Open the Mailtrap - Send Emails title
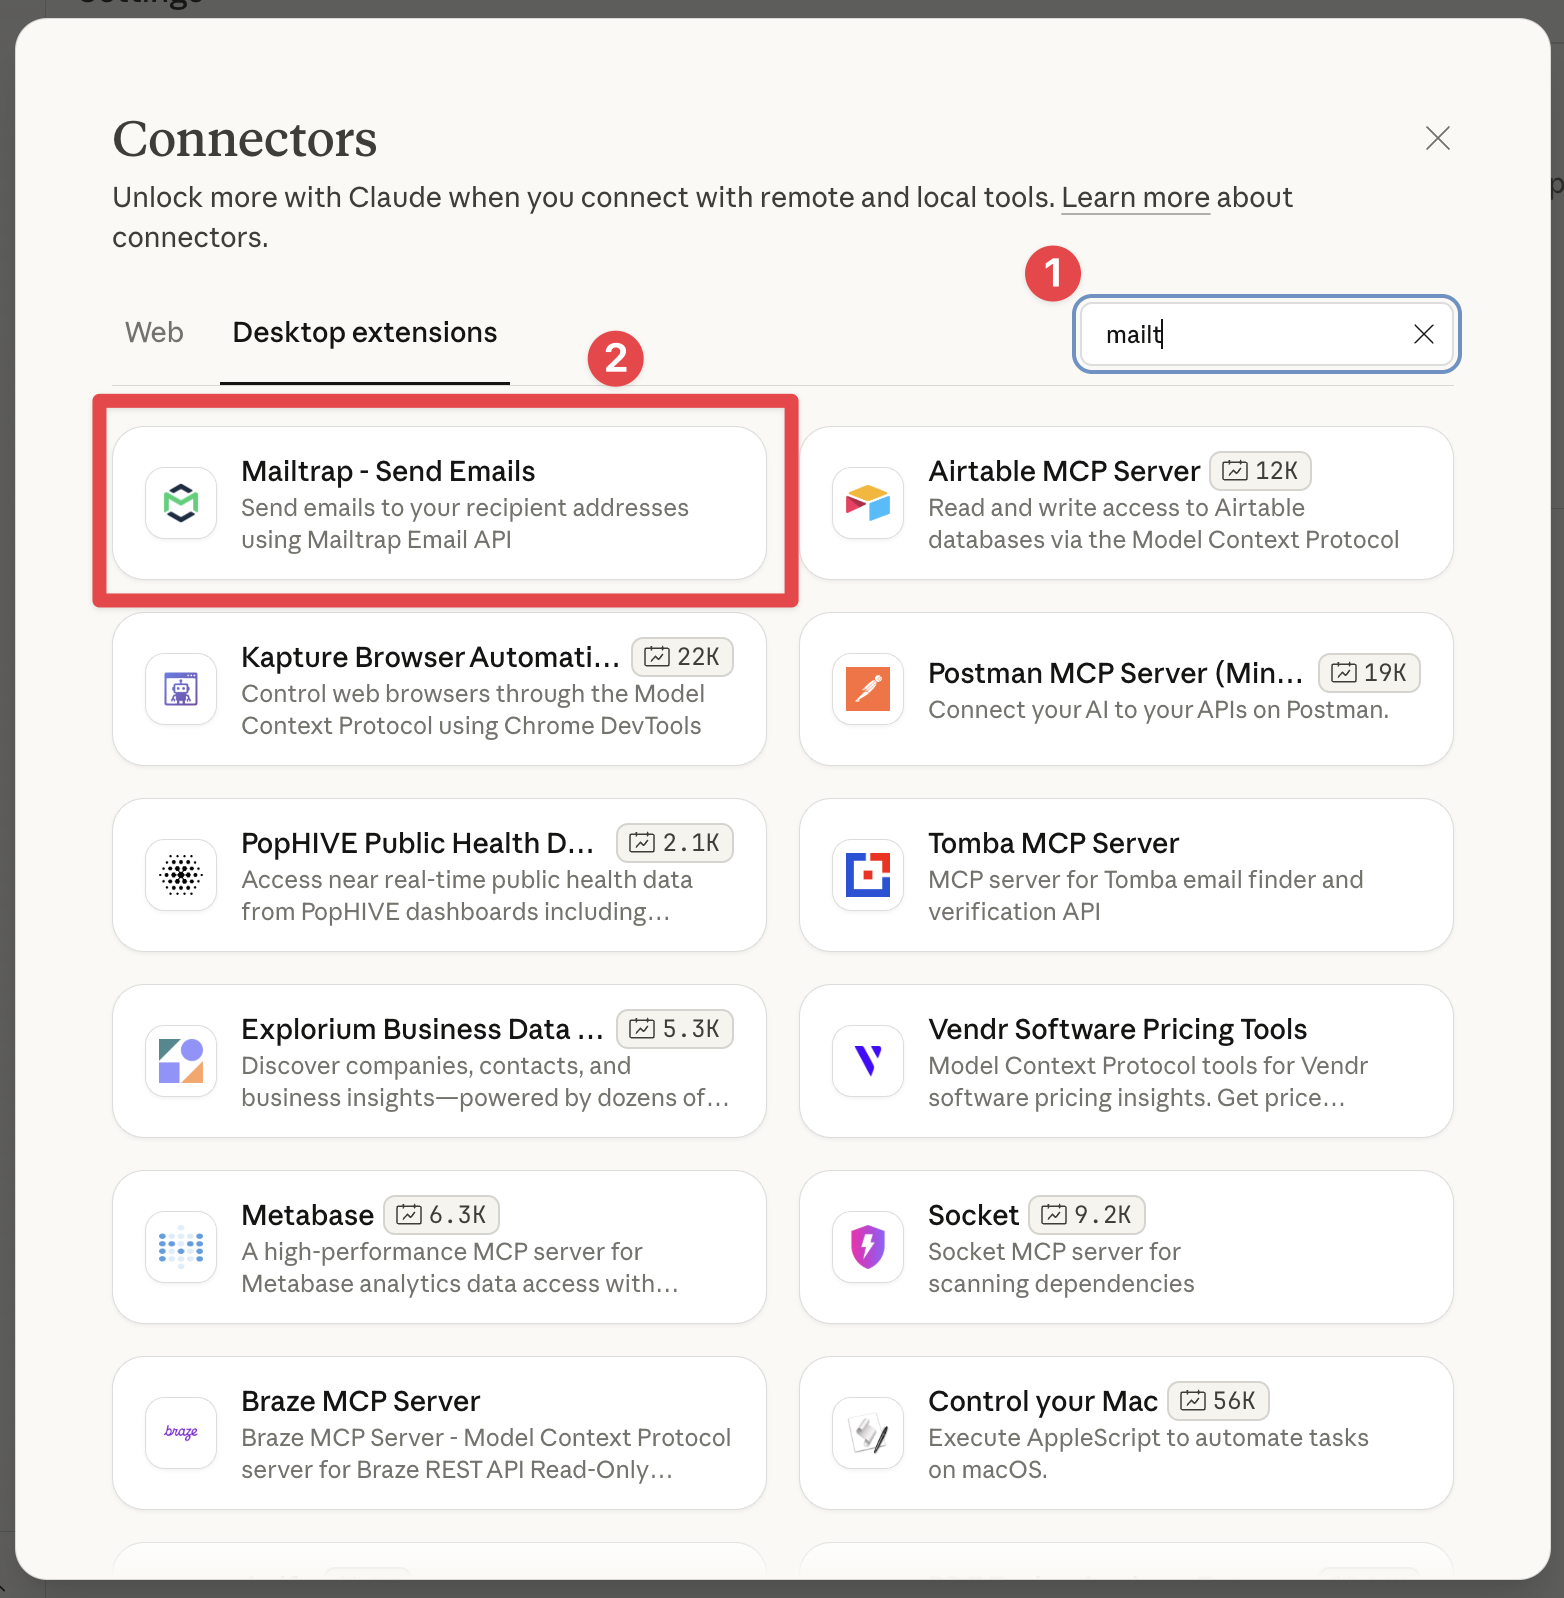 click(388, 471)
